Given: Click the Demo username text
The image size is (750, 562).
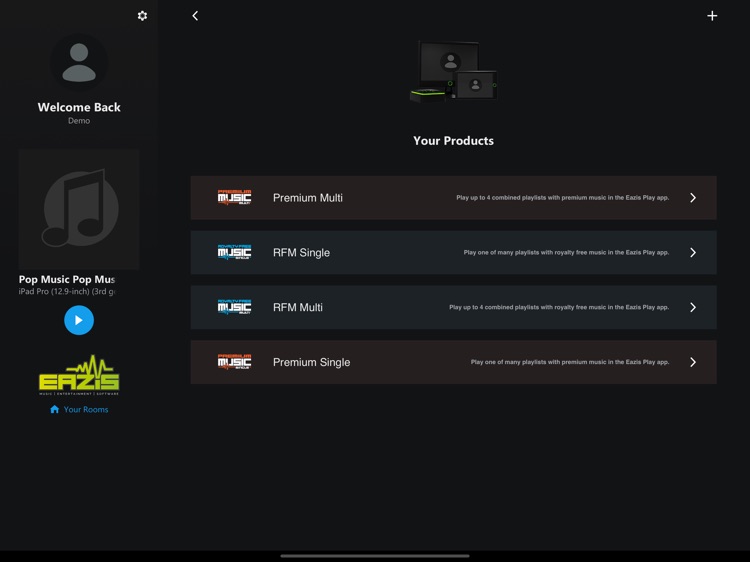Looking at the screenshot, I should point(79,121).
